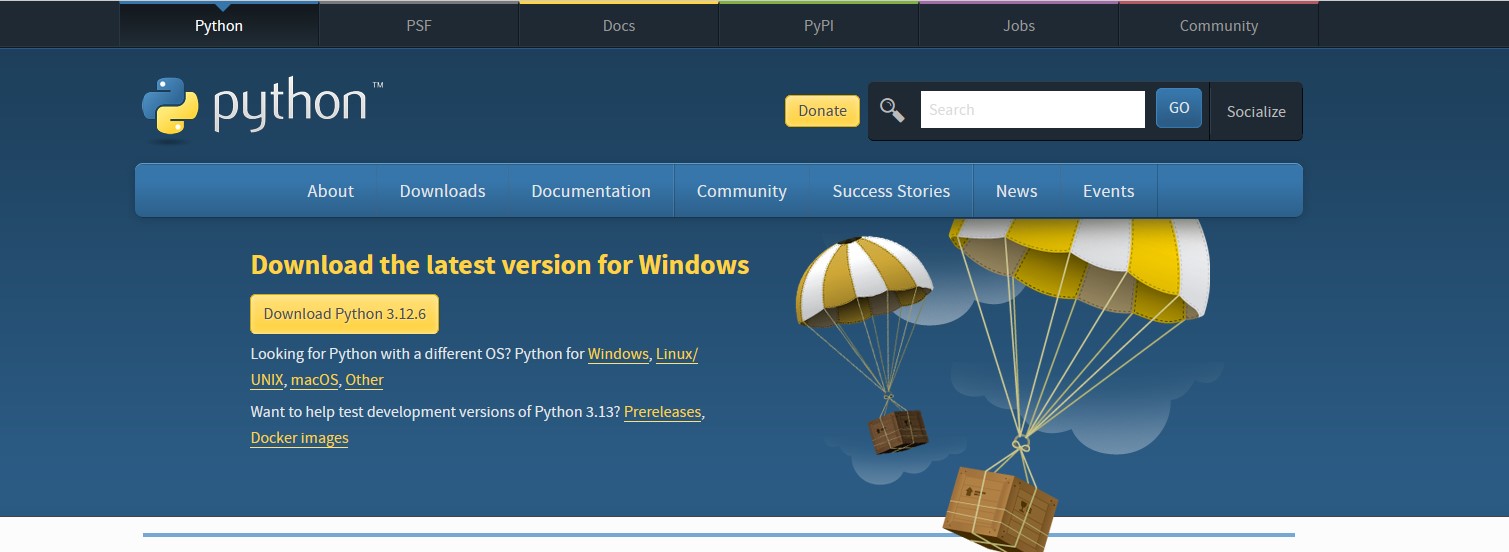Screen dimensions: 1509x552
Task: Switch to the PSF top tab
Action: (419, 26)
